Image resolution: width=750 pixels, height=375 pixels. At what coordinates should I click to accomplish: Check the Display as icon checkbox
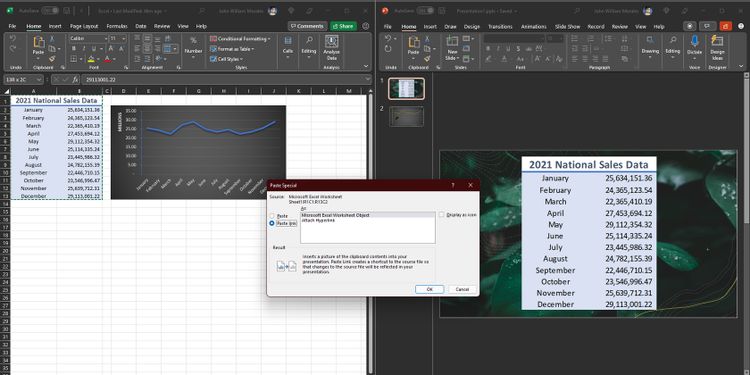pos(441,215)
